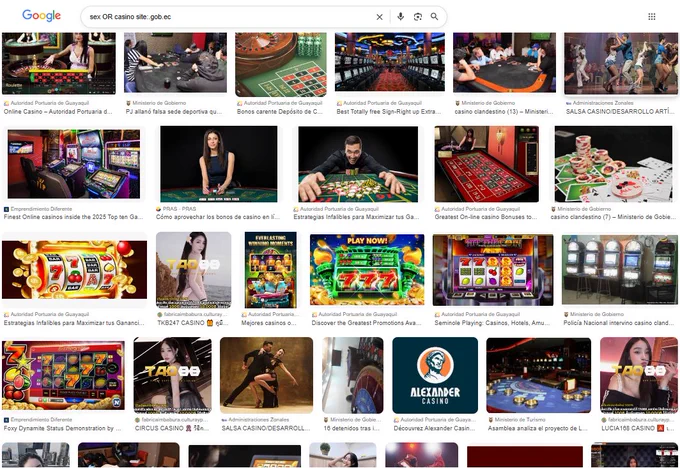Viewport: 680px width, 468px height.
Task: Click 'casino clandestino (7)' result title
Action: pos(612,217)
